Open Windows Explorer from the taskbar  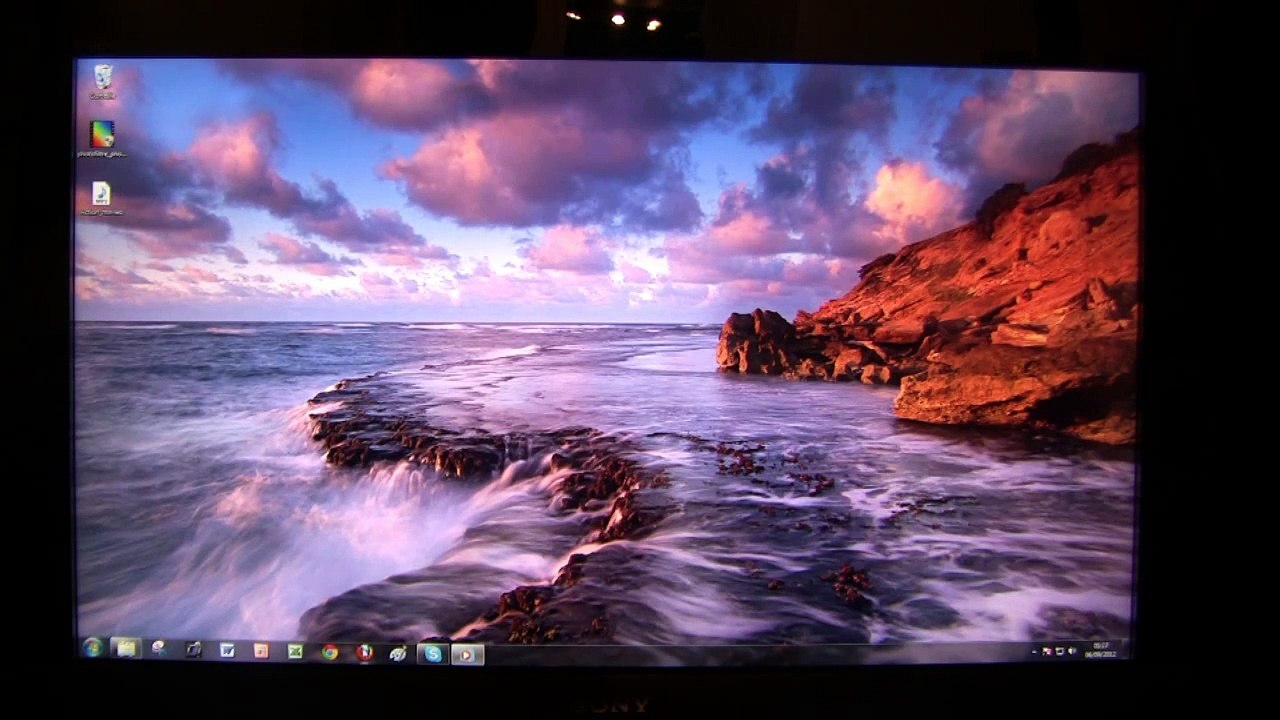pos(126,649)
